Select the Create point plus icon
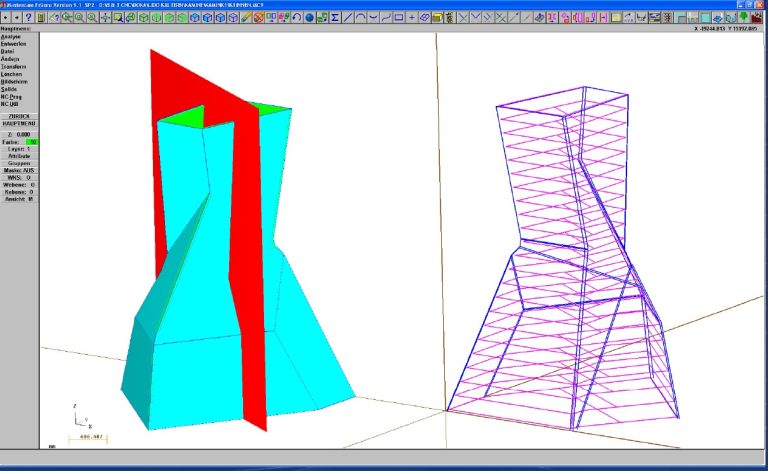This screenshot has width=768, height=471. (x=412, y=17)
